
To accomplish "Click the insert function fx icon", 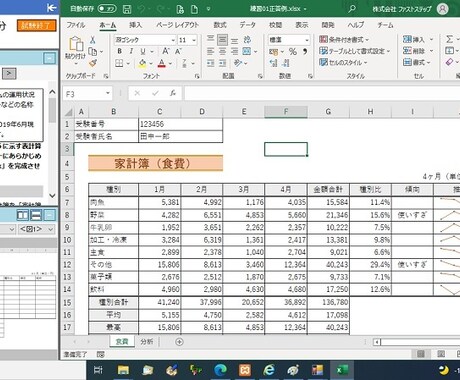I will pos(172,94).
